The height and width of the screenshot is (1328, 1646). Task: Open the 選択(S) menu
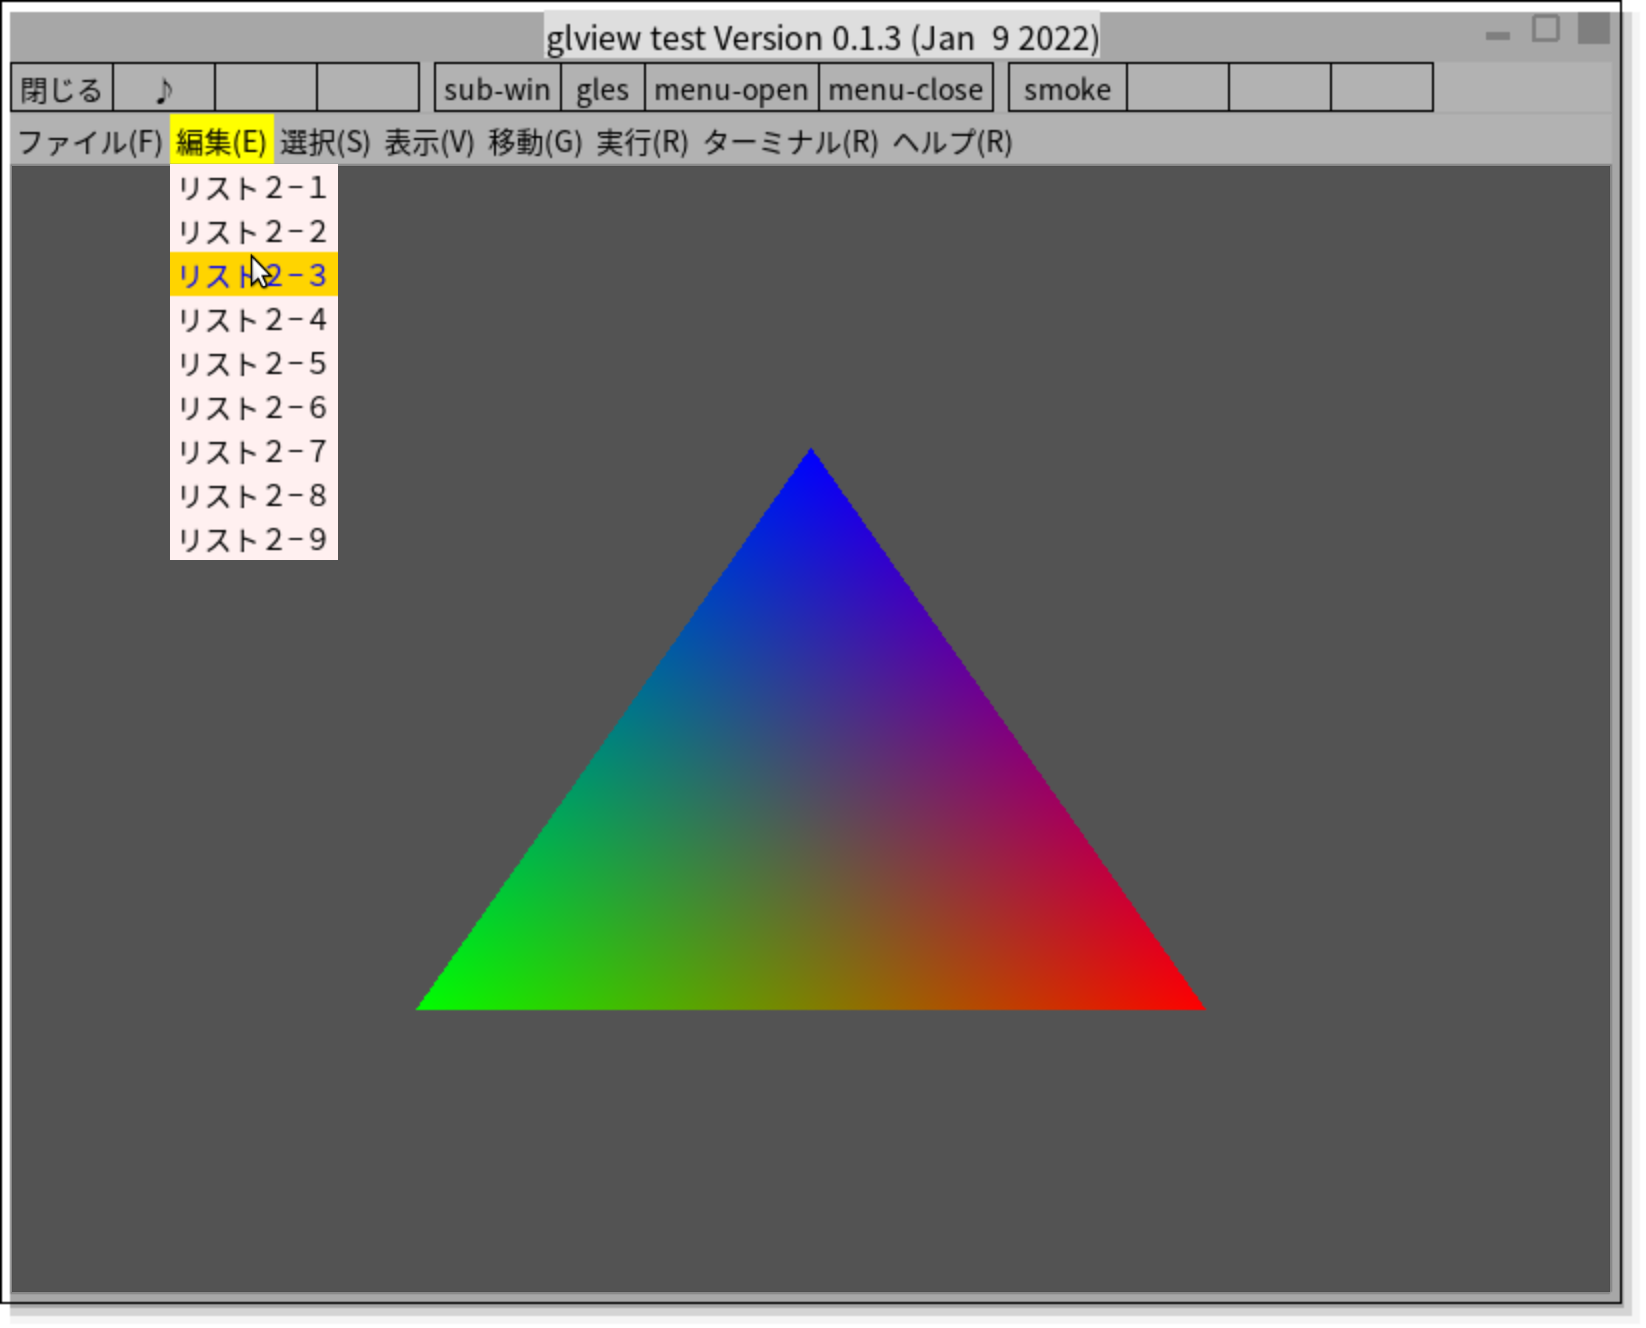point(325,142)
